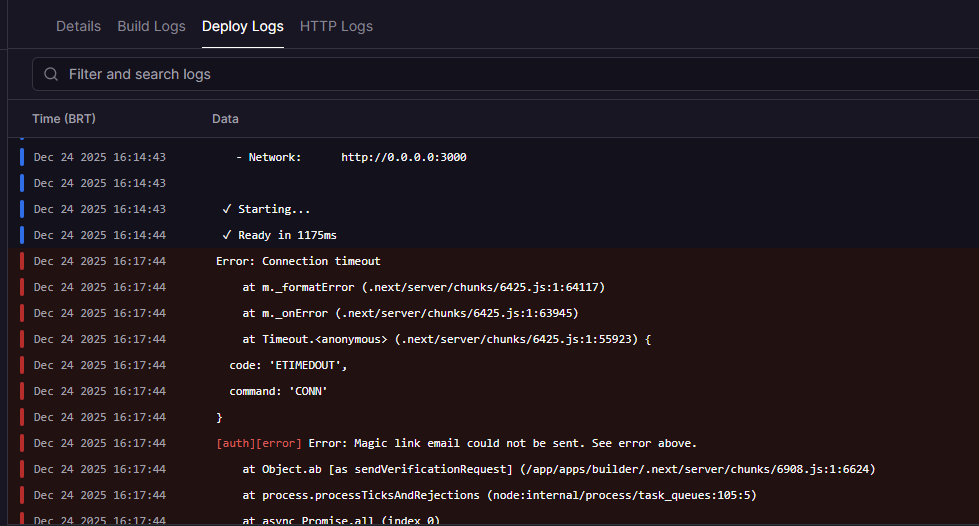Click the empty 16:14:43 log row timestamp
The height and width of the screenshot is (526, 979).
[100, 183]
